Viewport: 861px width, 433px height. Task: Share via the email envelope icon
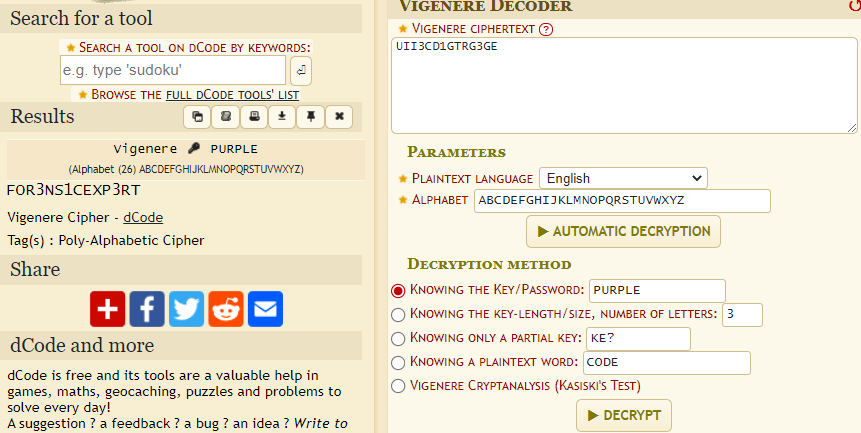point(265,308)
